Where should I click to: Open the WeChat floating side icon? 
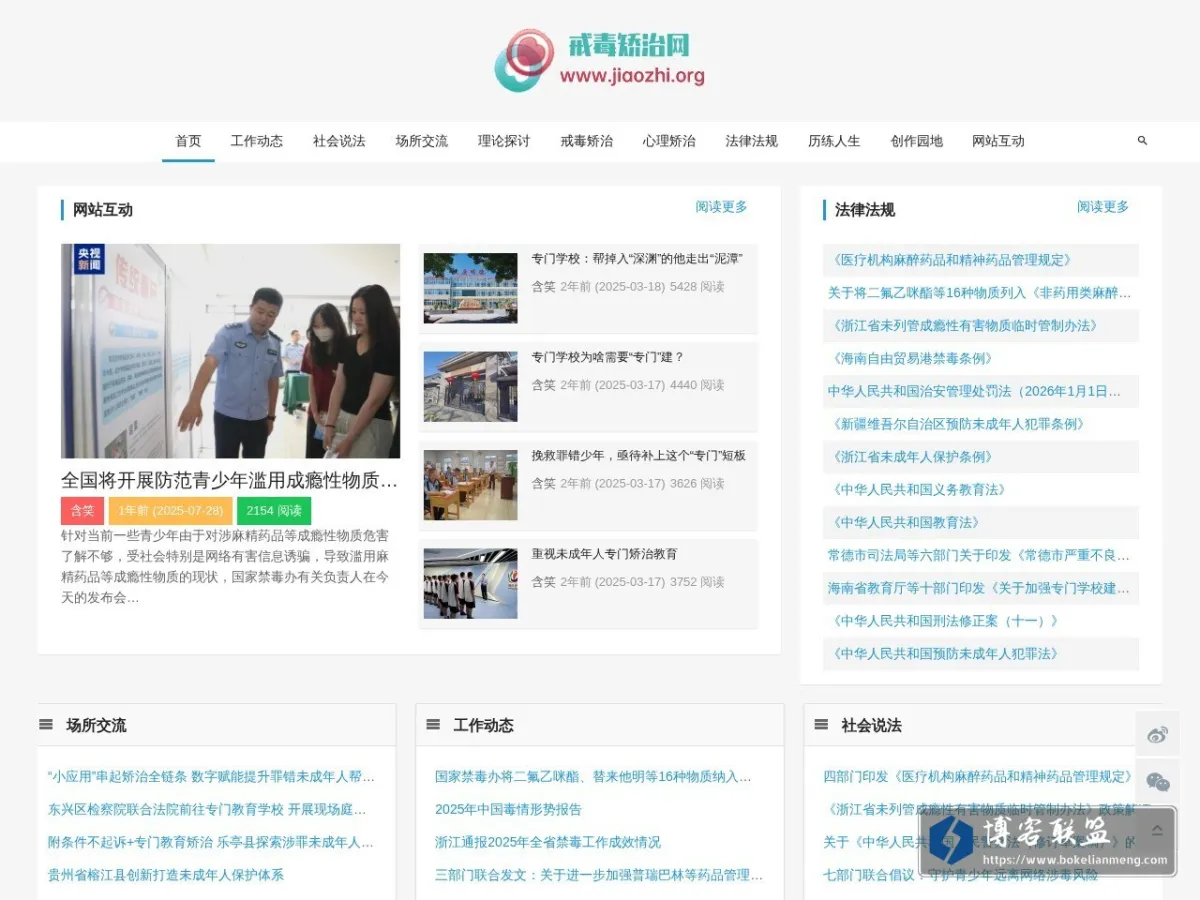point(1158,782)
